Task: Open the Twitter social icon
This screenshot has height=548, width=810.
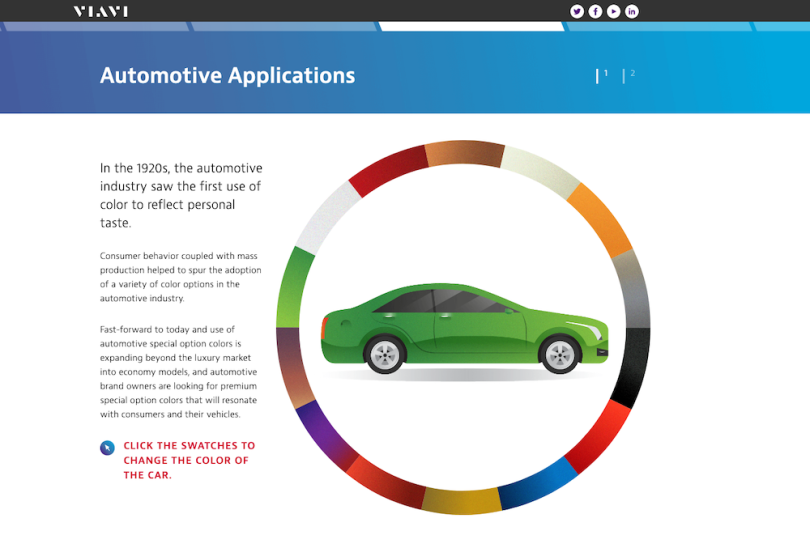Action: click(x=577, y=11)
